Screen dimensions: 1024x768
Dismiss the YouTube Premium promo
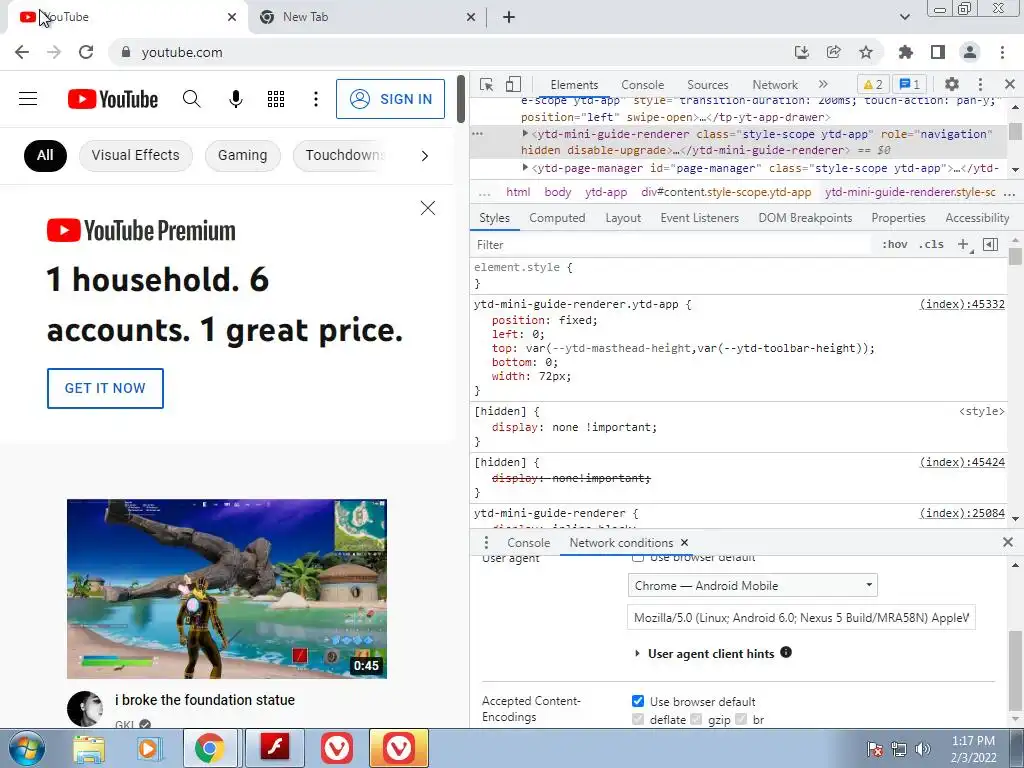pyautogui.click(x=428, y=208)
